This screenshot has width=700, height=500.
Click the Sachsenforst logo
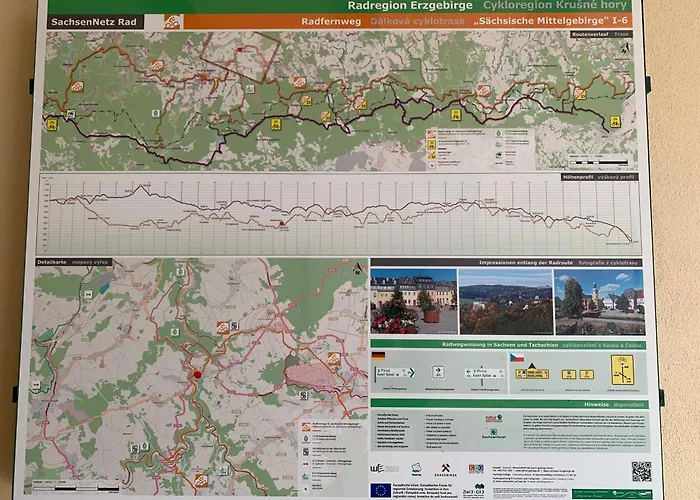(x=493, y=435)
